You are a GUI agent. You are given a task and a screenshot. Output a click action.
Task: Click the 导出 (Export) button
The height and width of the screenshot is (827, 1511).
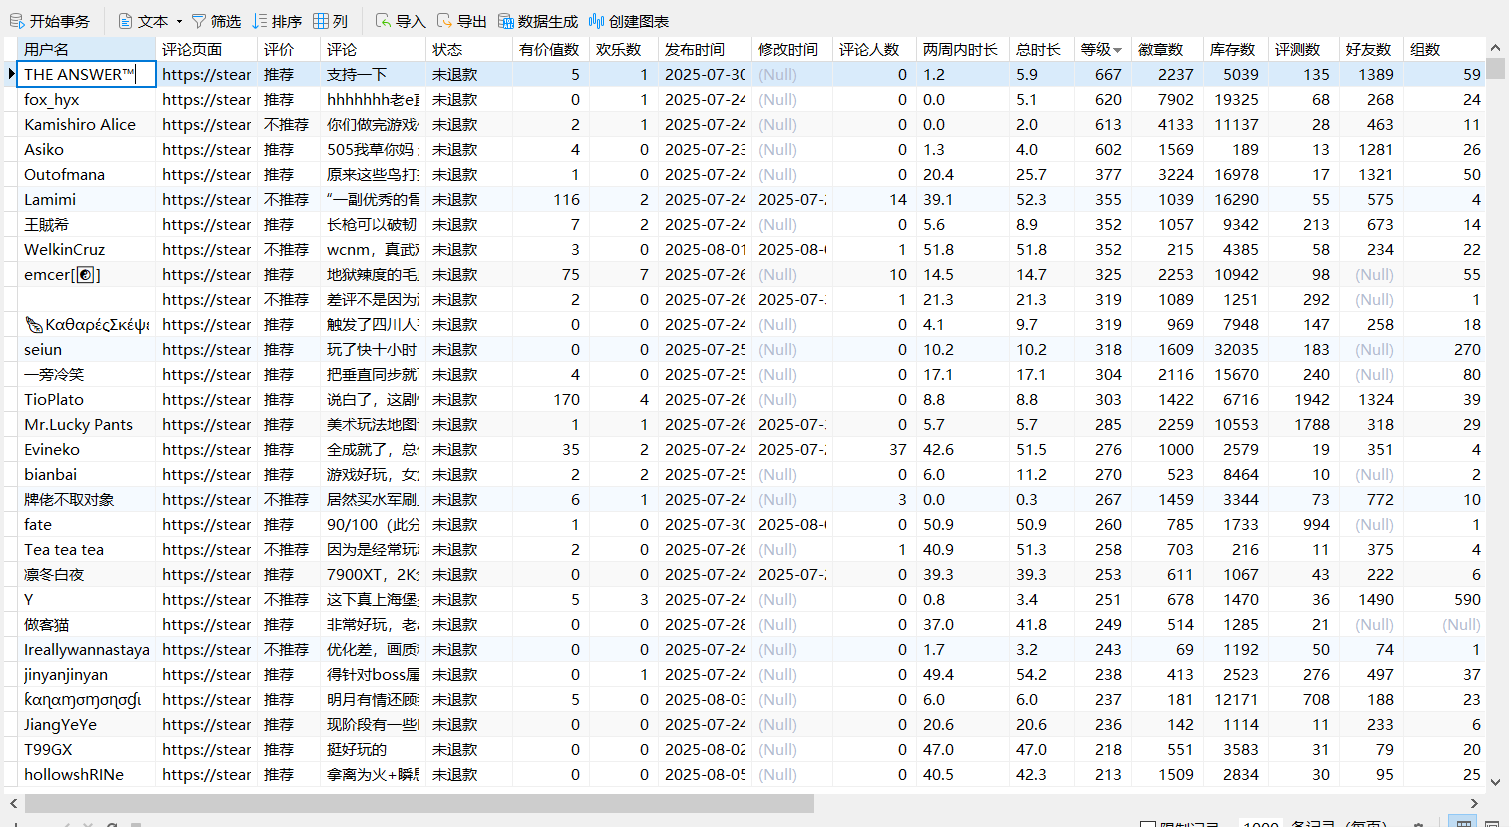(x=461, y=21)
